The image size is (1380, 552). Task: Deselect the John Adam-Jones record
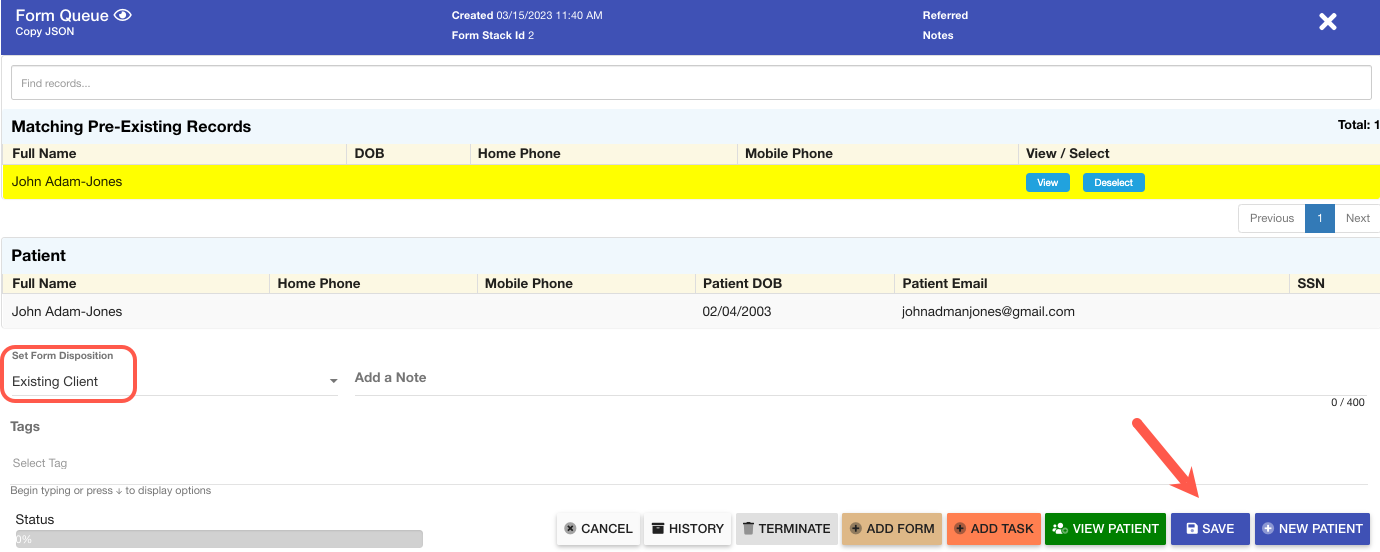point(1113,183)
